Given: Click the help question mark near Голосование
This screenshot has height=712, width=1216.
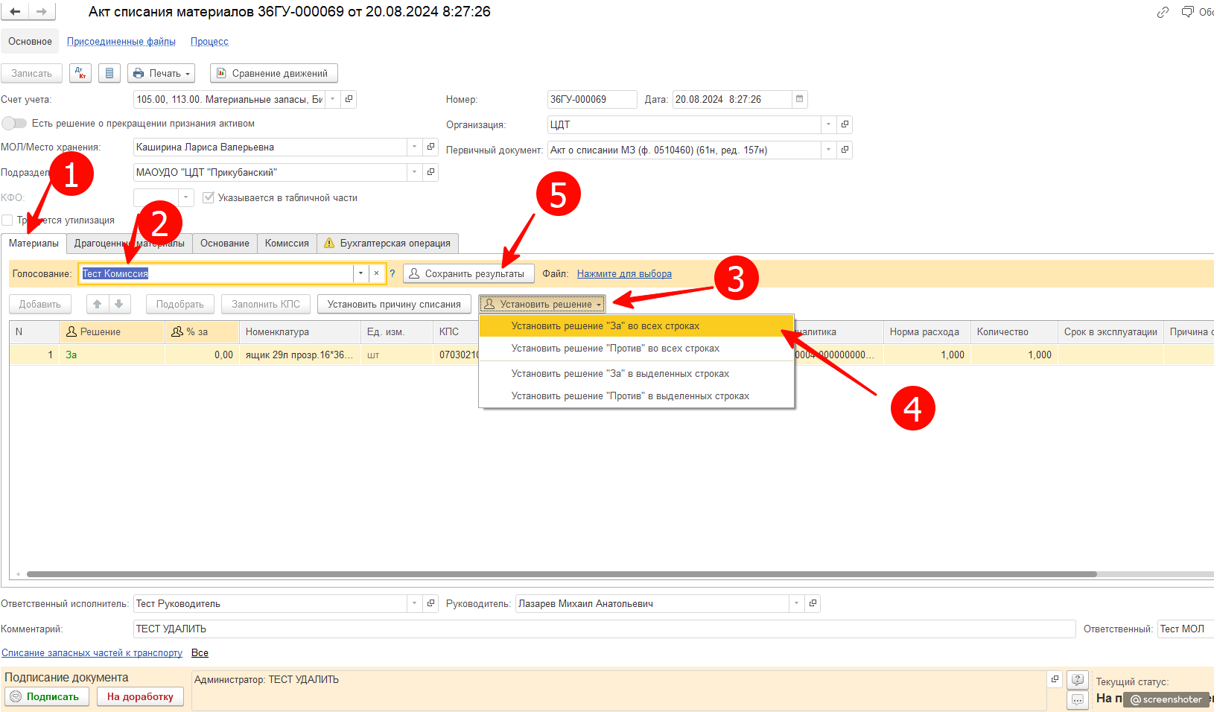Looking at the screenshot, I should [392, 273].
